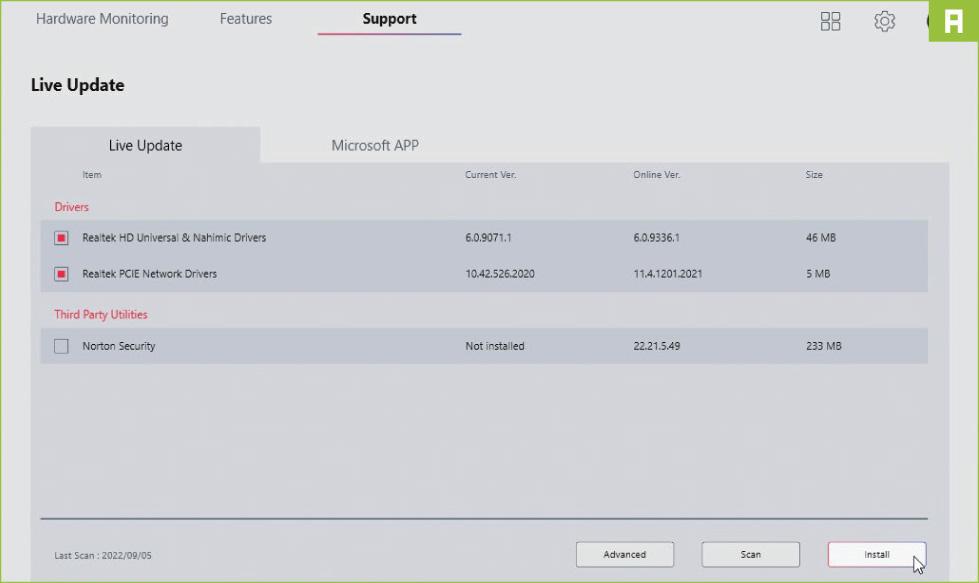Image resolution: width=979 pixels, height=583 pixels.
Task: Switch to Hardware Monitoring tab
Action: [102, 19]
